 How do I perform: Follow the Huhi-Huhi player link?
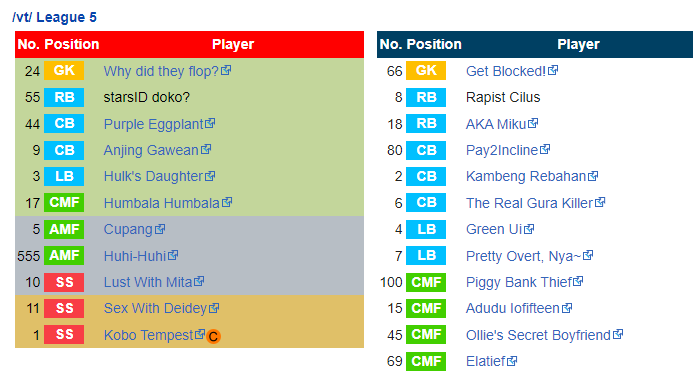coord(135,256)
